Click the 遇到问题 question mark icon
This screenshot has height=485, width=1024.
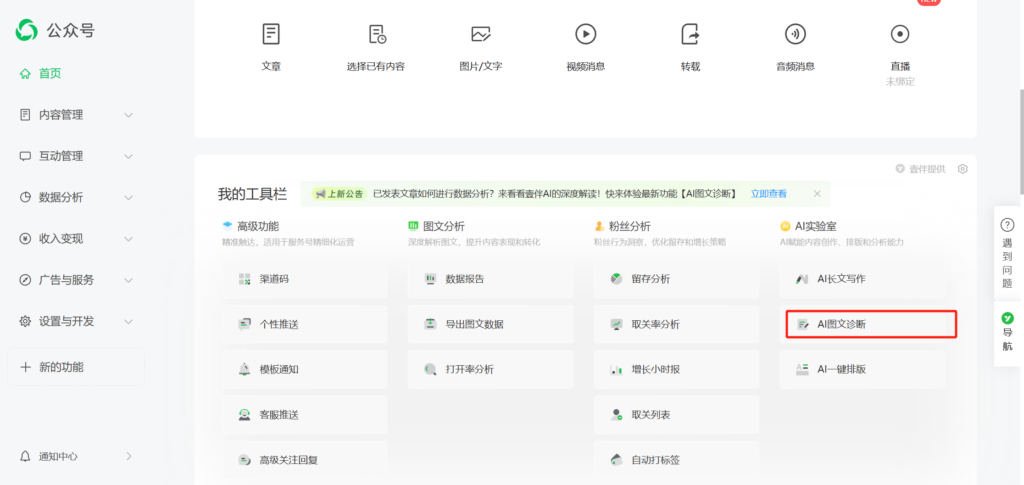[1008, 225]
